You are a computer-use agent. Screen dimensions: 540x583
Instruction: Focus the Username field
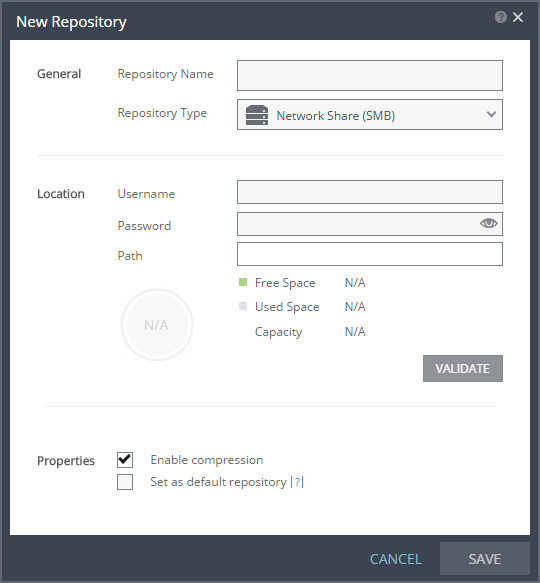tap(370, 192)
